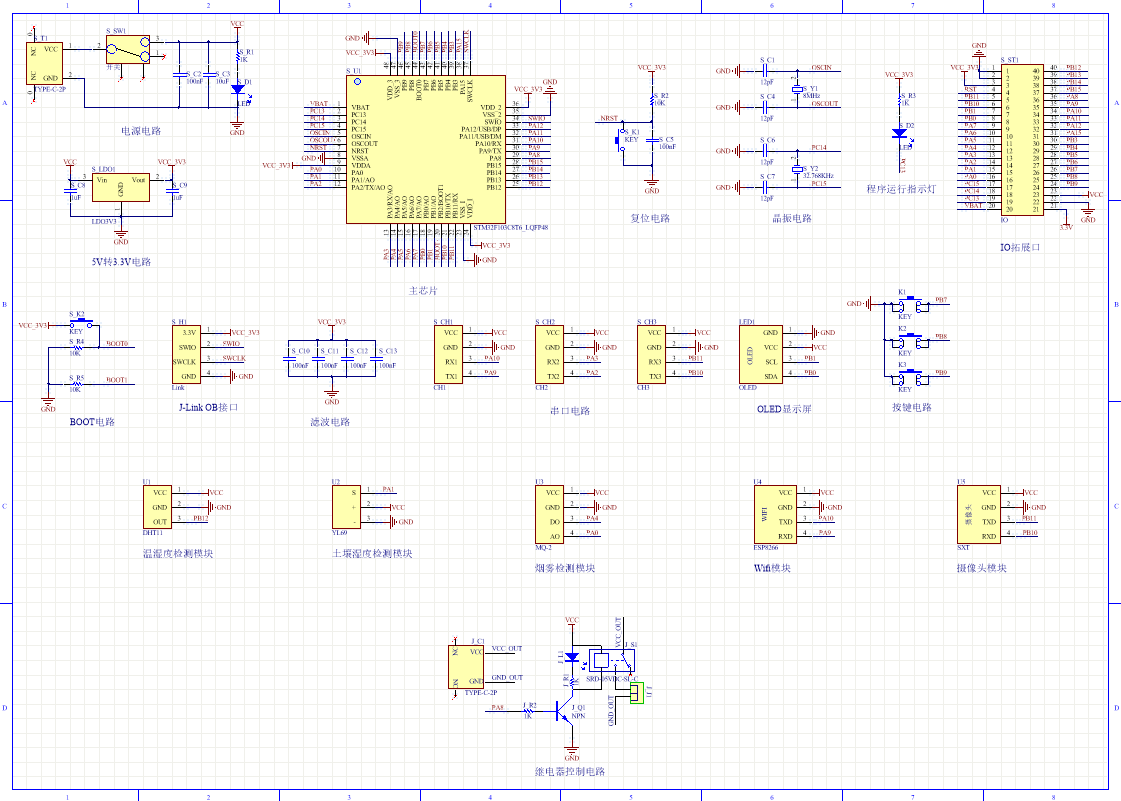Click the S_D2 program indicator LED
Viewport: 1121px width, 801px height.
(899, 133)
